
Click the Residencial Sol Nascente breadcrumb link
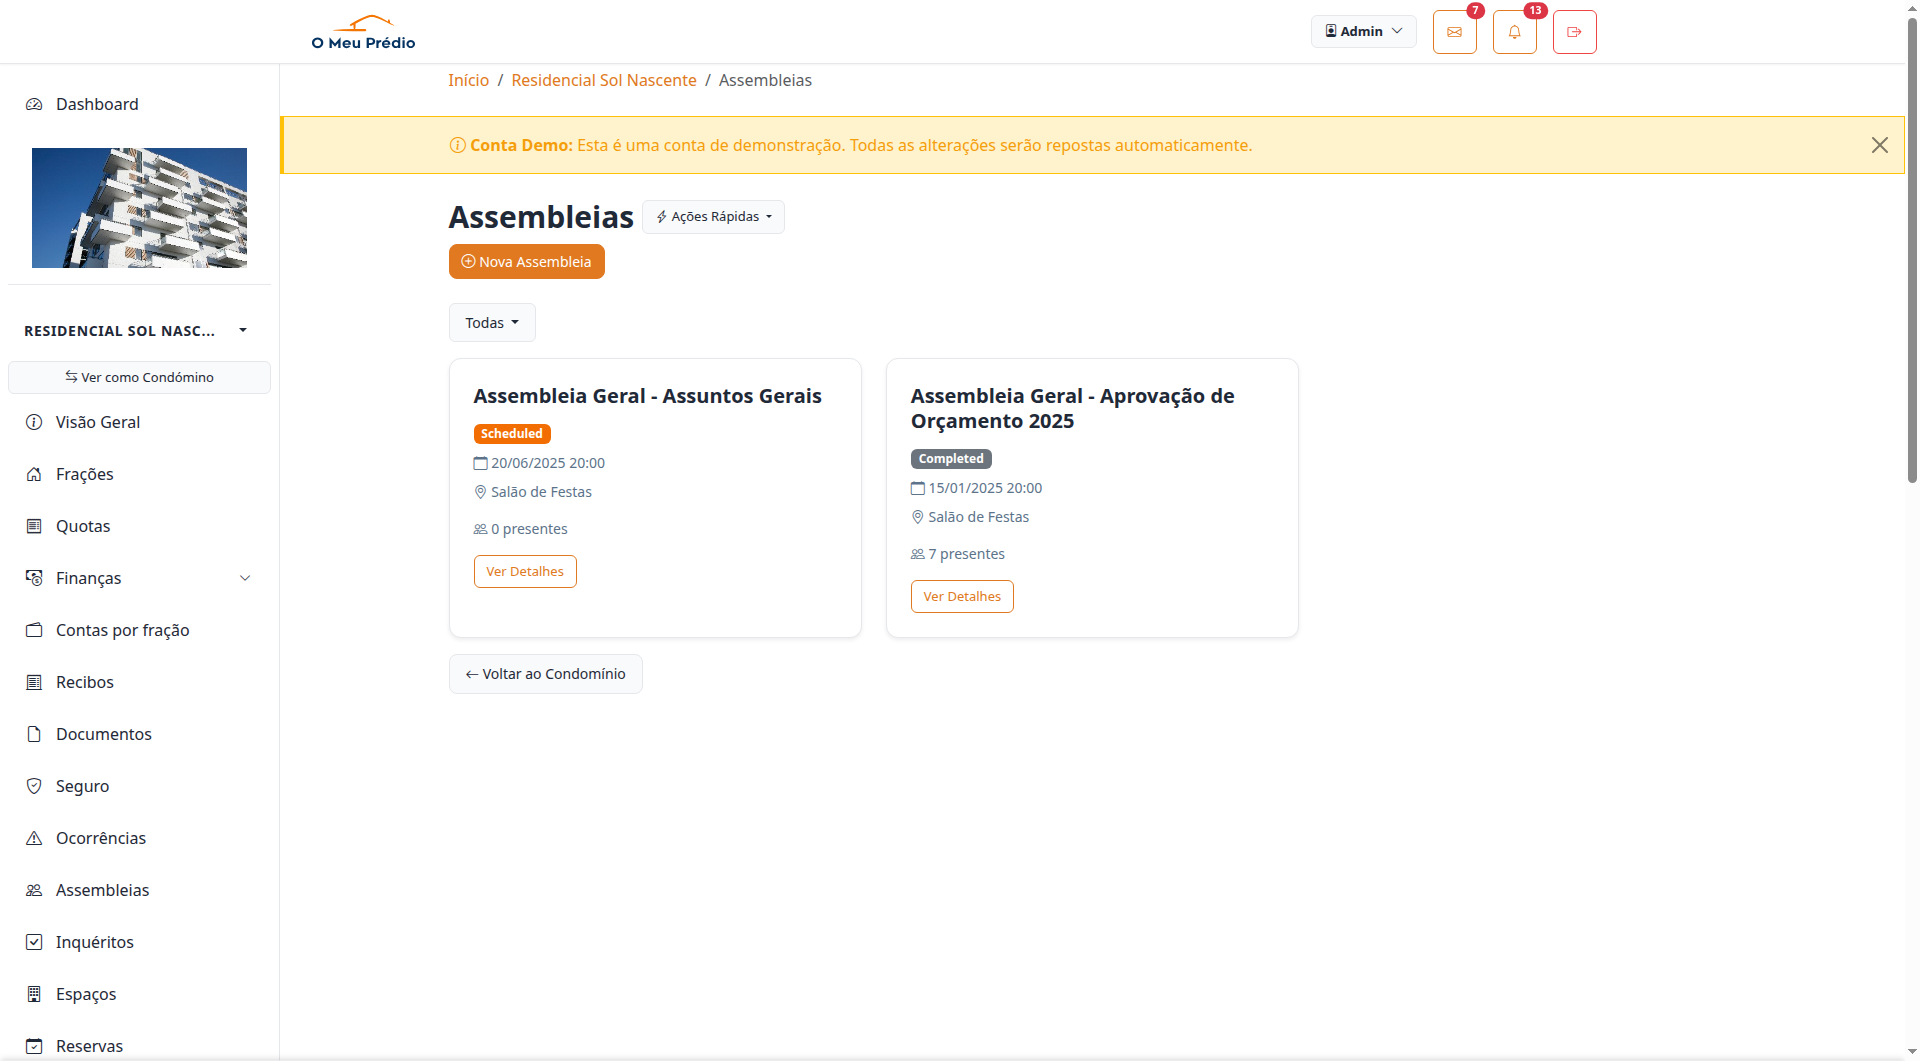603,80
